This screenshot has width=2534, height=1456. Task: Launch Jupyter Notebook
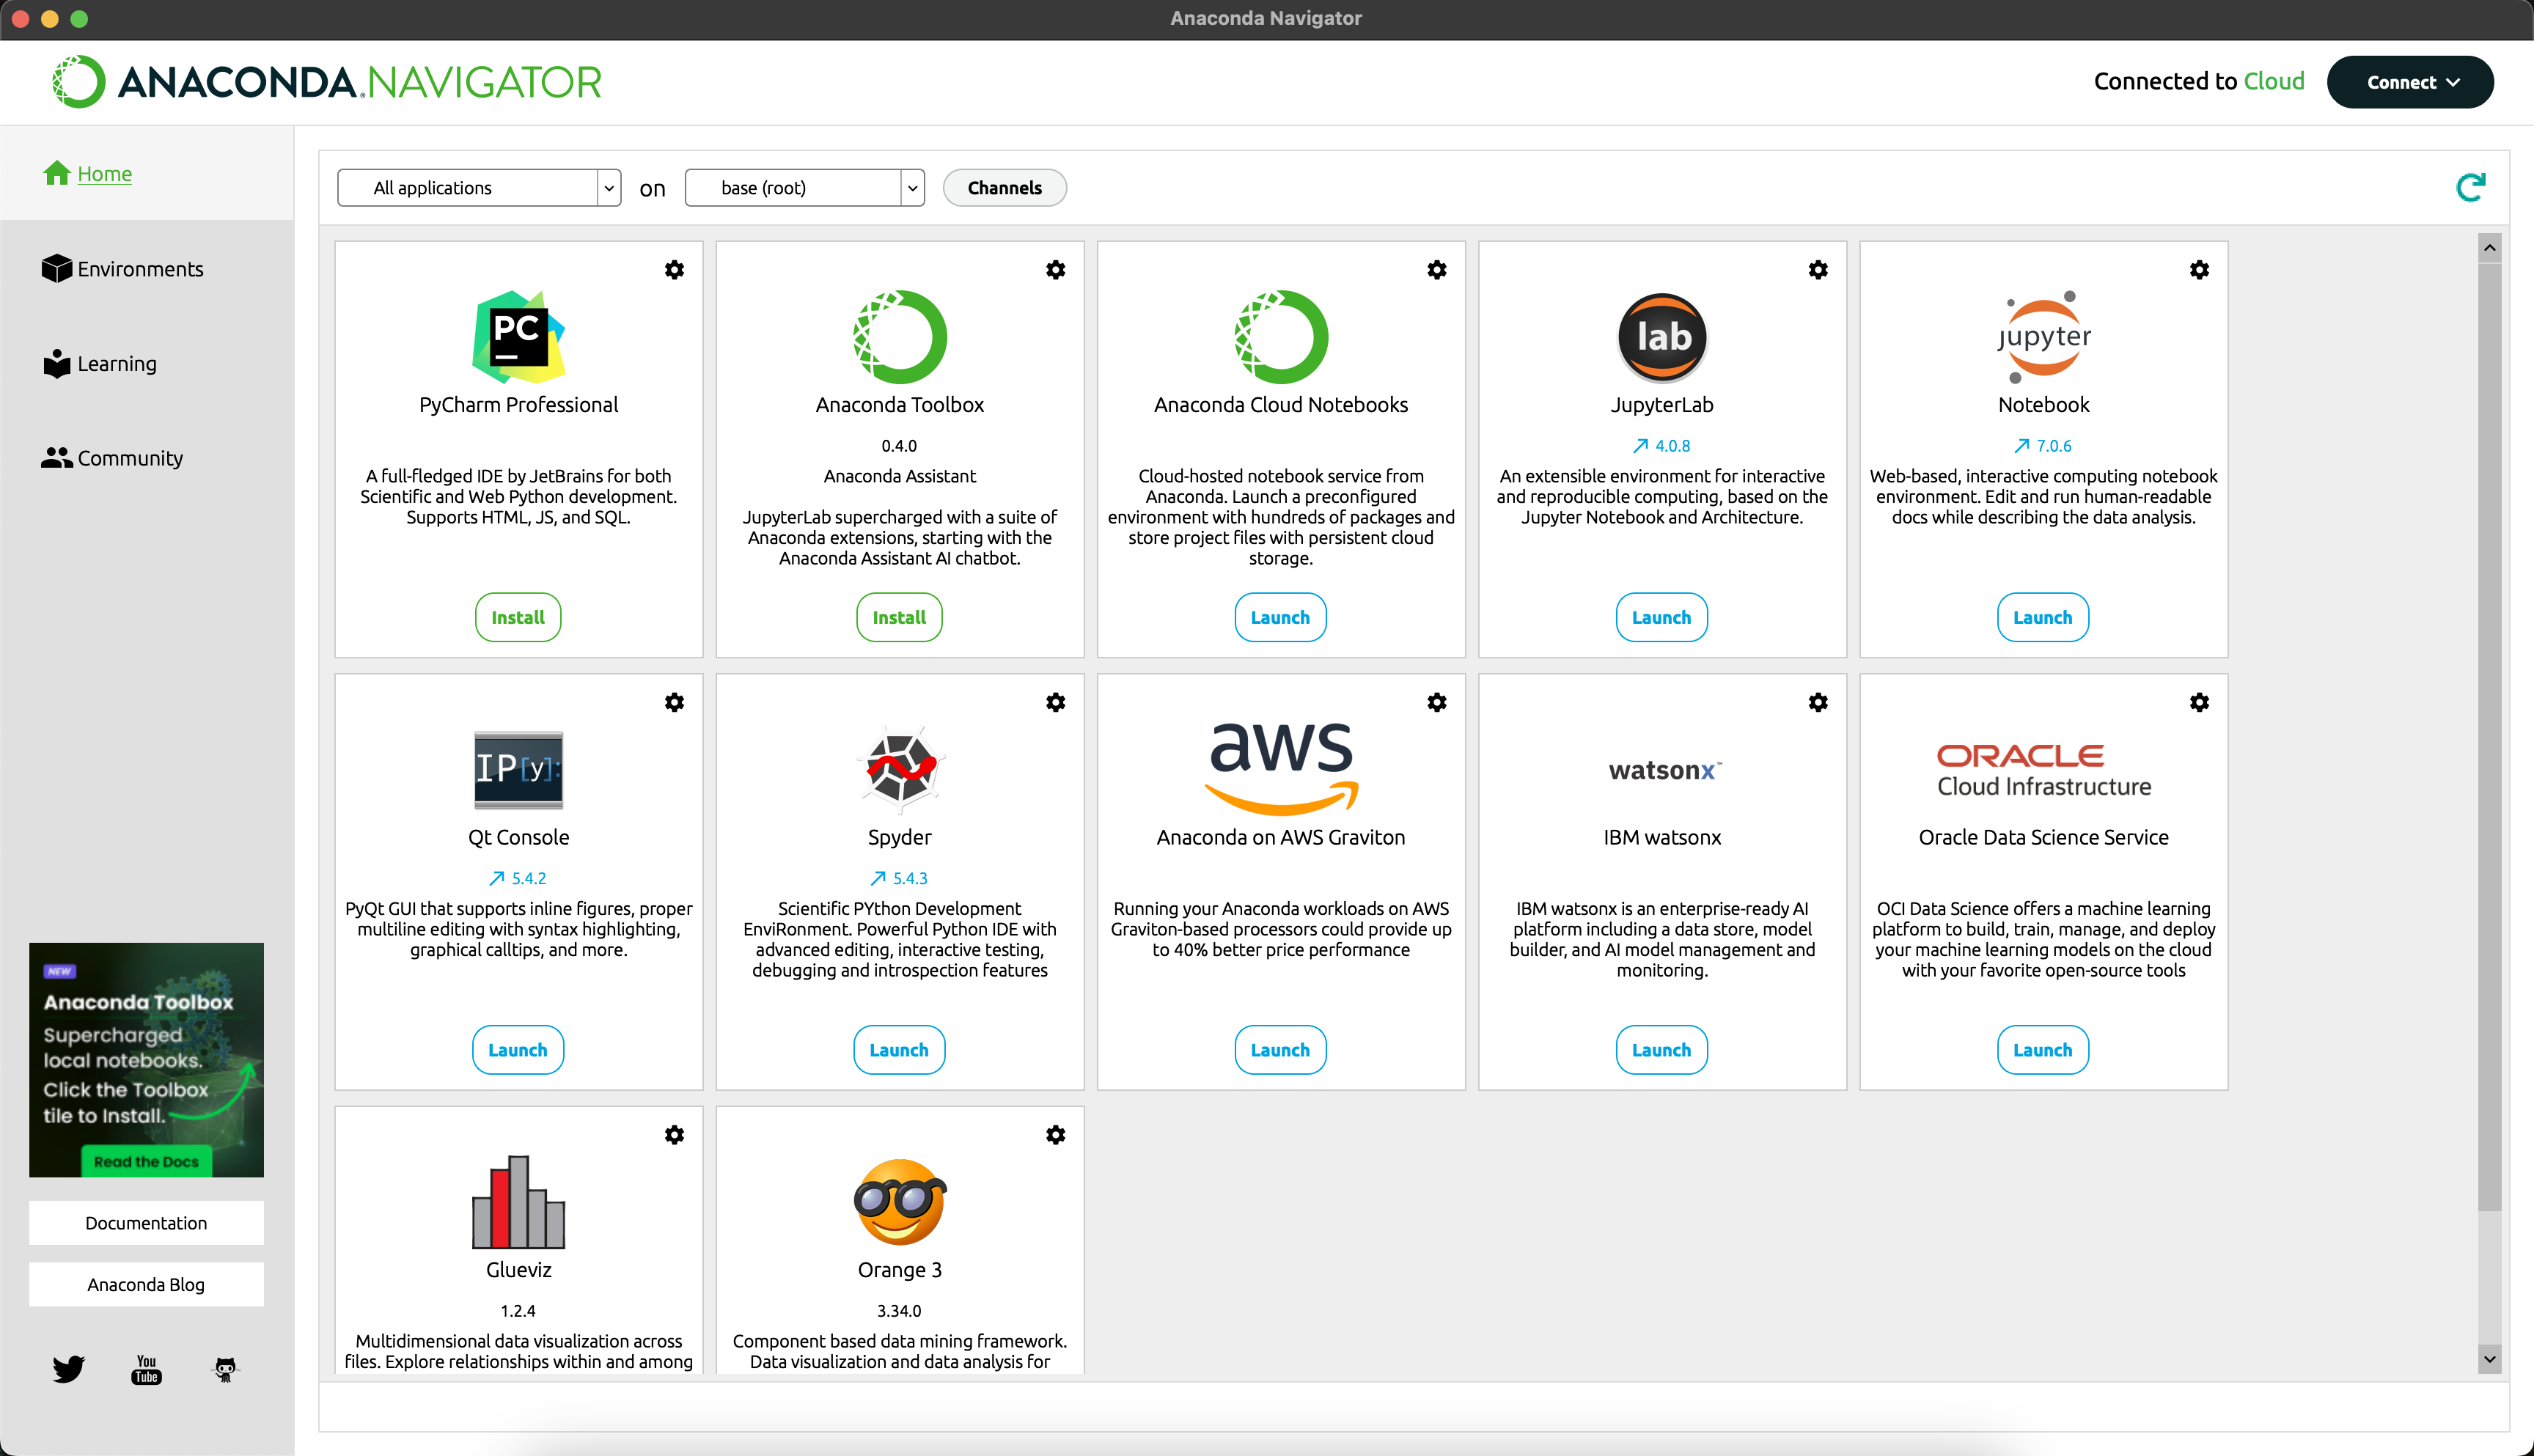[x=2043, y=617]
